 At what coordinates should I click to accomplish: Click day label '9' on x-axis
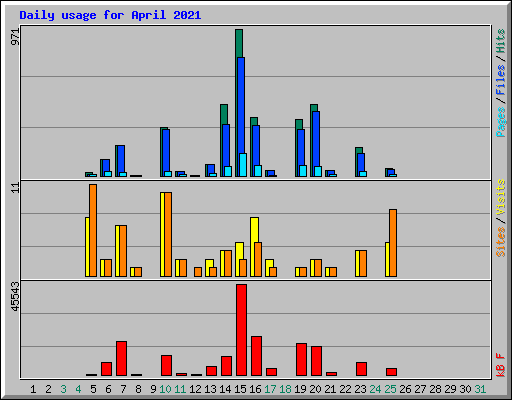tap(153, 389)
